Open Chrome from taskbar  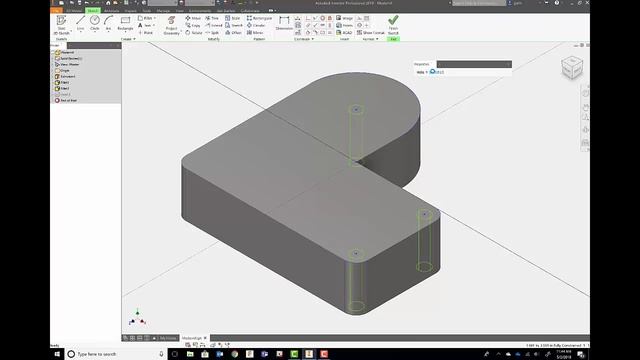click(235, 354)
